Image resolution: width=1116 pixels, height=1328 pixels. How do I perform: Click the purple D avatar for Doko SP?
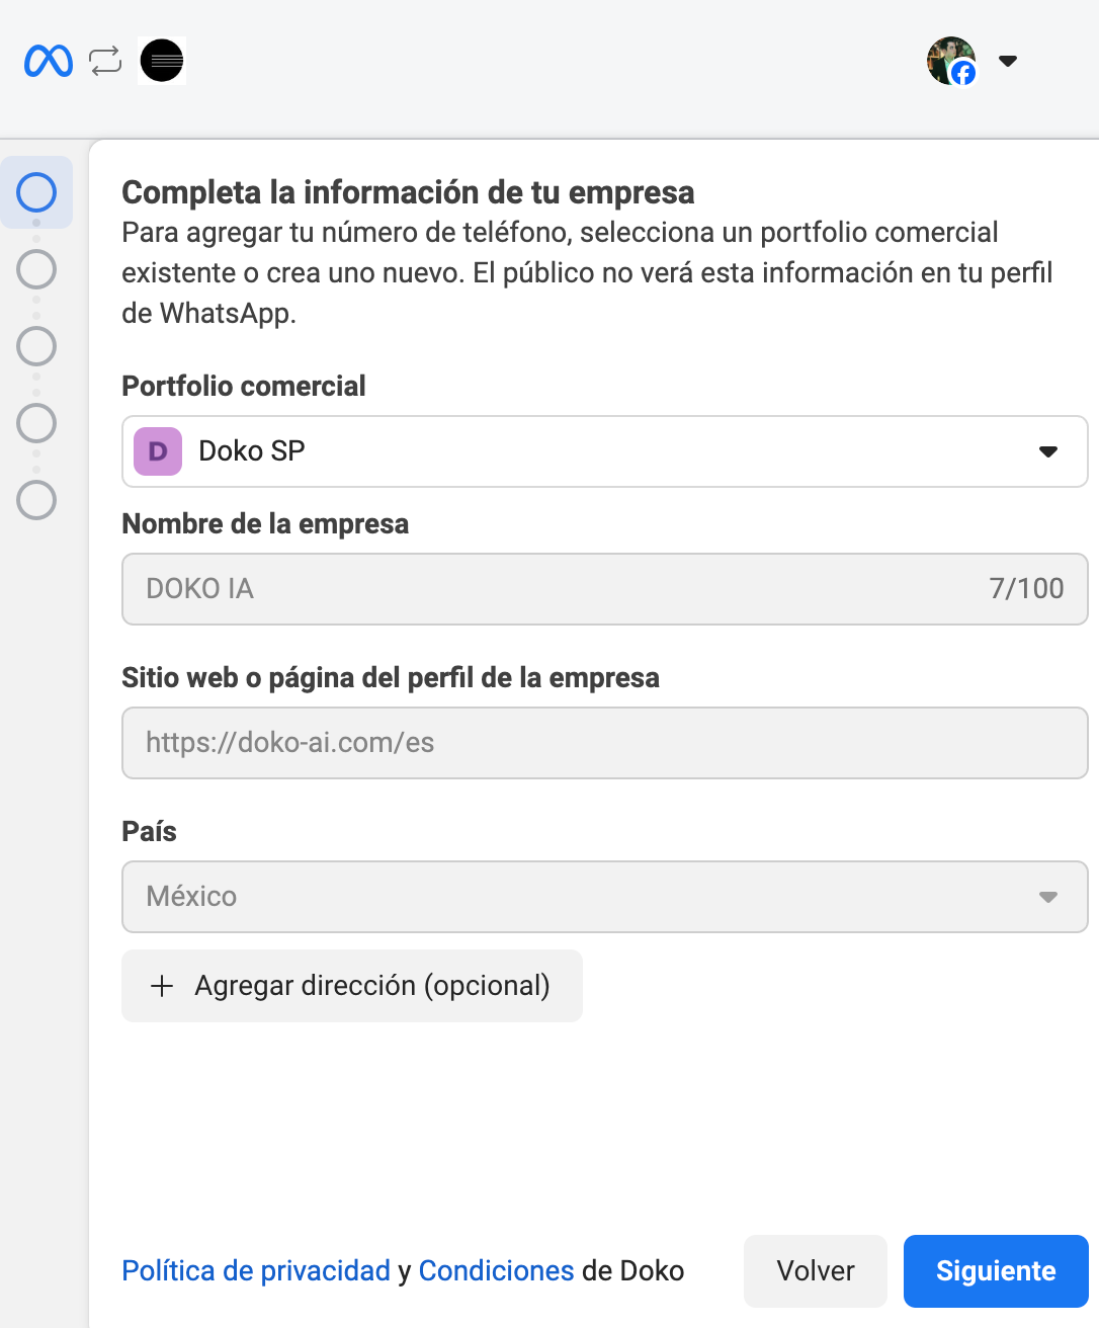157,451
